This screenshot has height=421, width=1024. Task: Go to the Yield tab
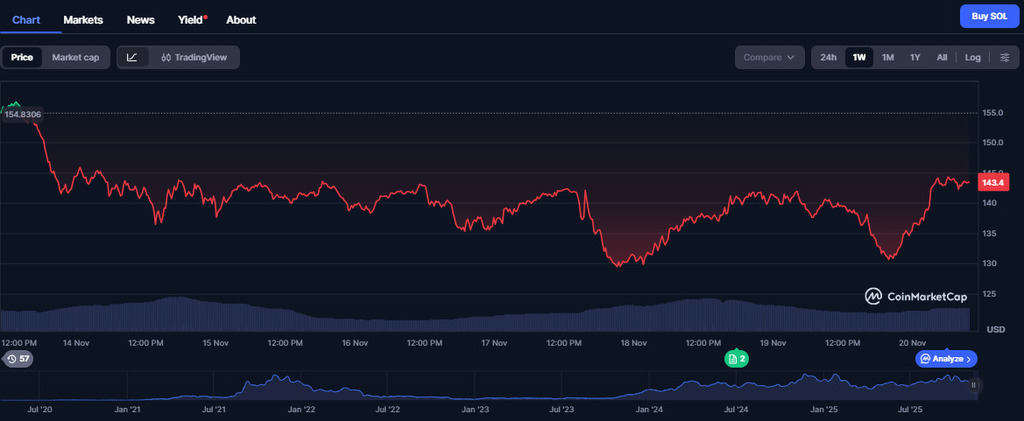click(x=190, y=19)
